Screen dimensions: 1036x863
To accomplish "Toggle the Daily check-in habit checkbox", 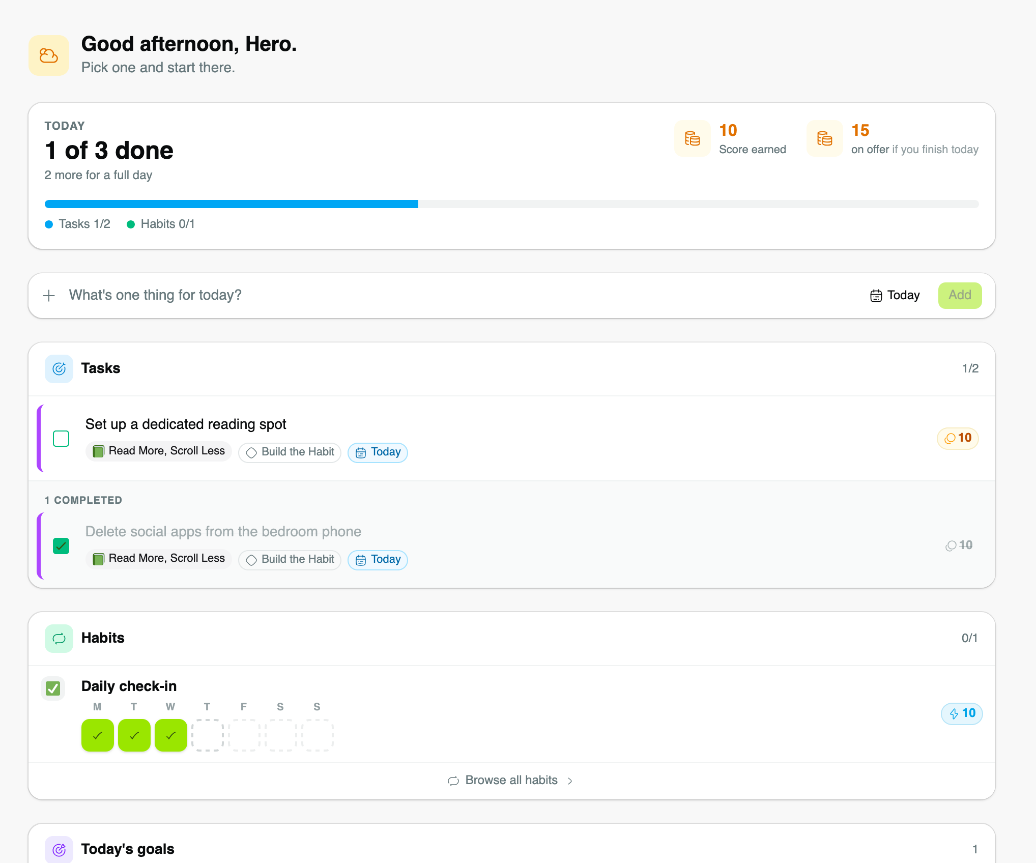I will [x=53, y=689].
